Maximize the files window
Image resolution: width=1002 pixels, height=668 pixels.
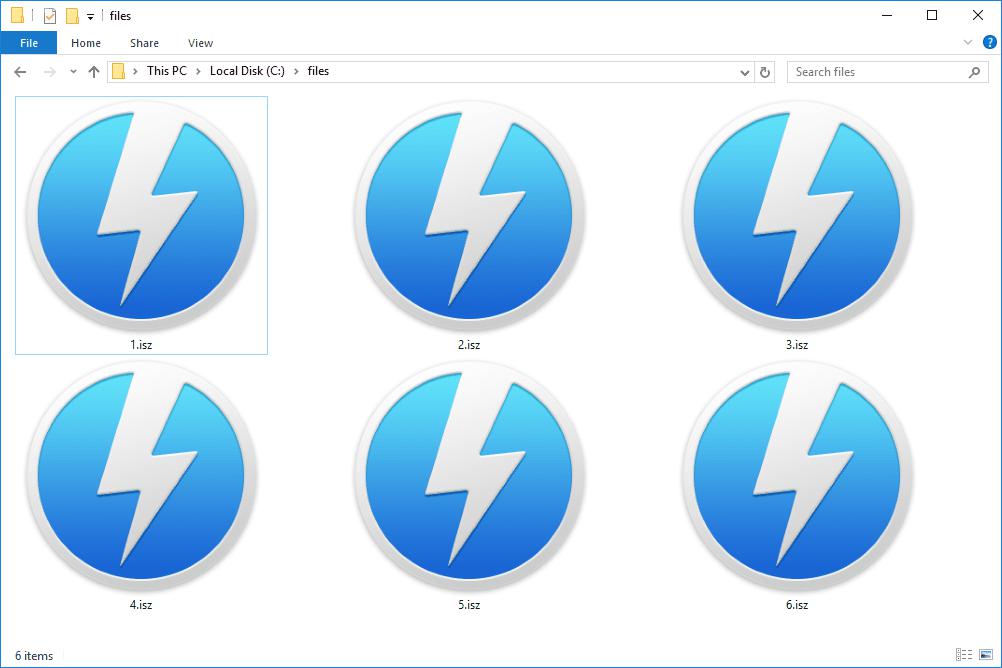pyautogui.click(x=932, y=15)
